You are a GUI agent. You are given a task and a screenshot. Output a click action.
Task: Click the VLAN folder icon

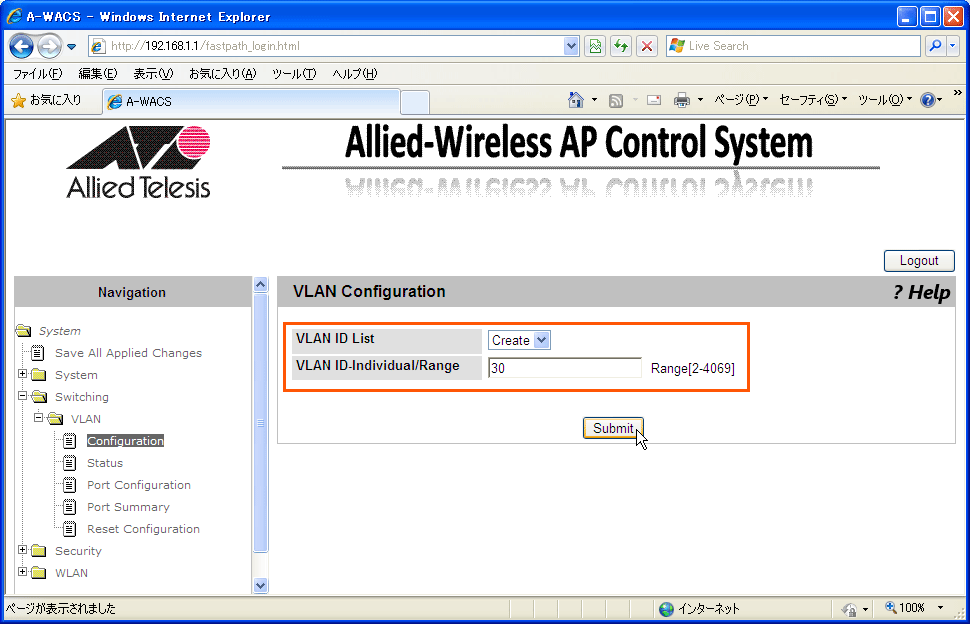pyautogui.click(x=55, y=419)
